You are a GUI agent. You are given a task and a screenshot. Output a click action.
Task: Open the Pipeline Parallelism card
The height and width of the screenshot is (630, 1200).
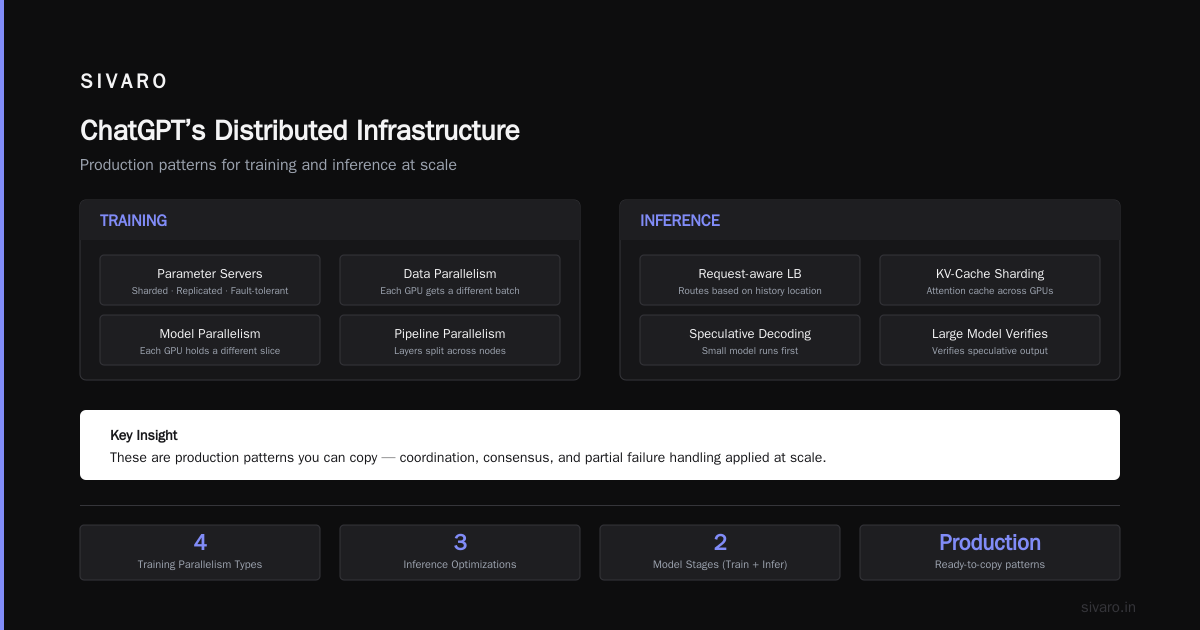(450, 340)
